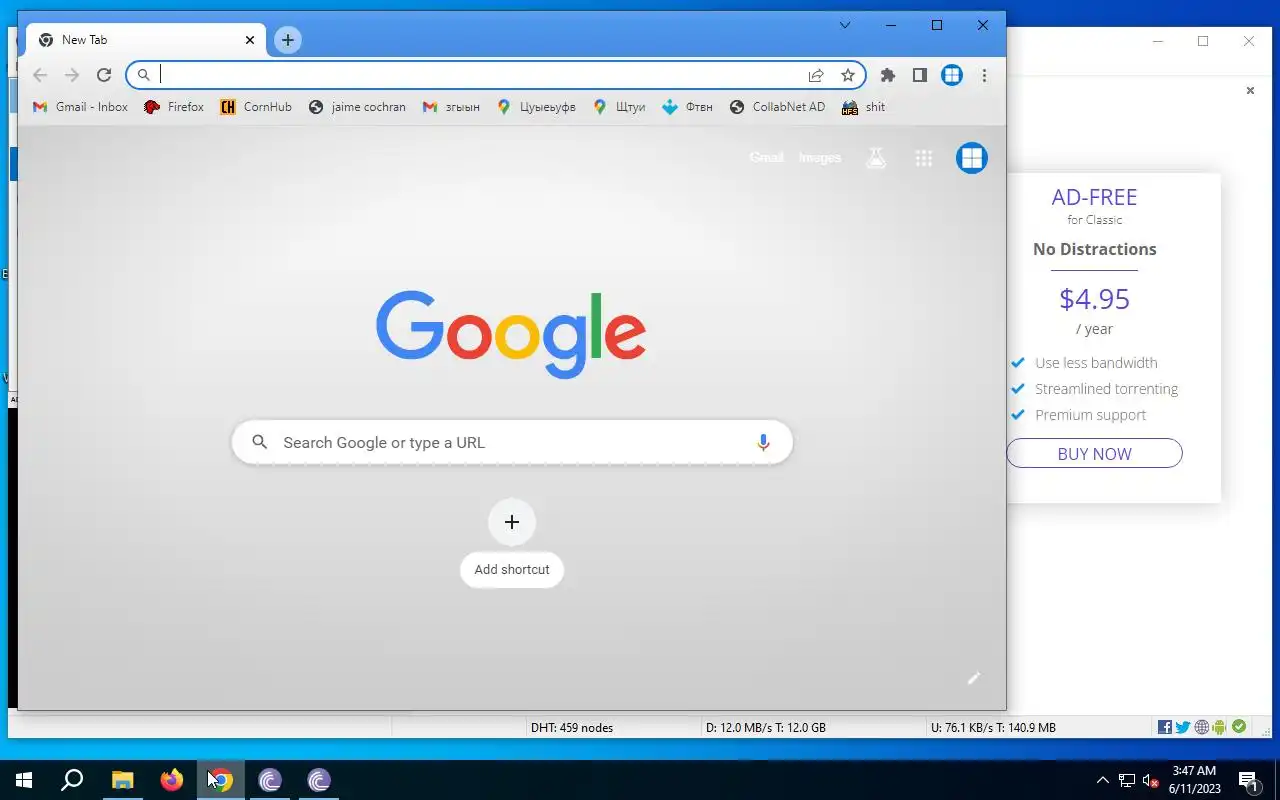Open a new tab with plus button
Image resolution: width=1280 pixels, height=800 pixels.
point(288,40)
